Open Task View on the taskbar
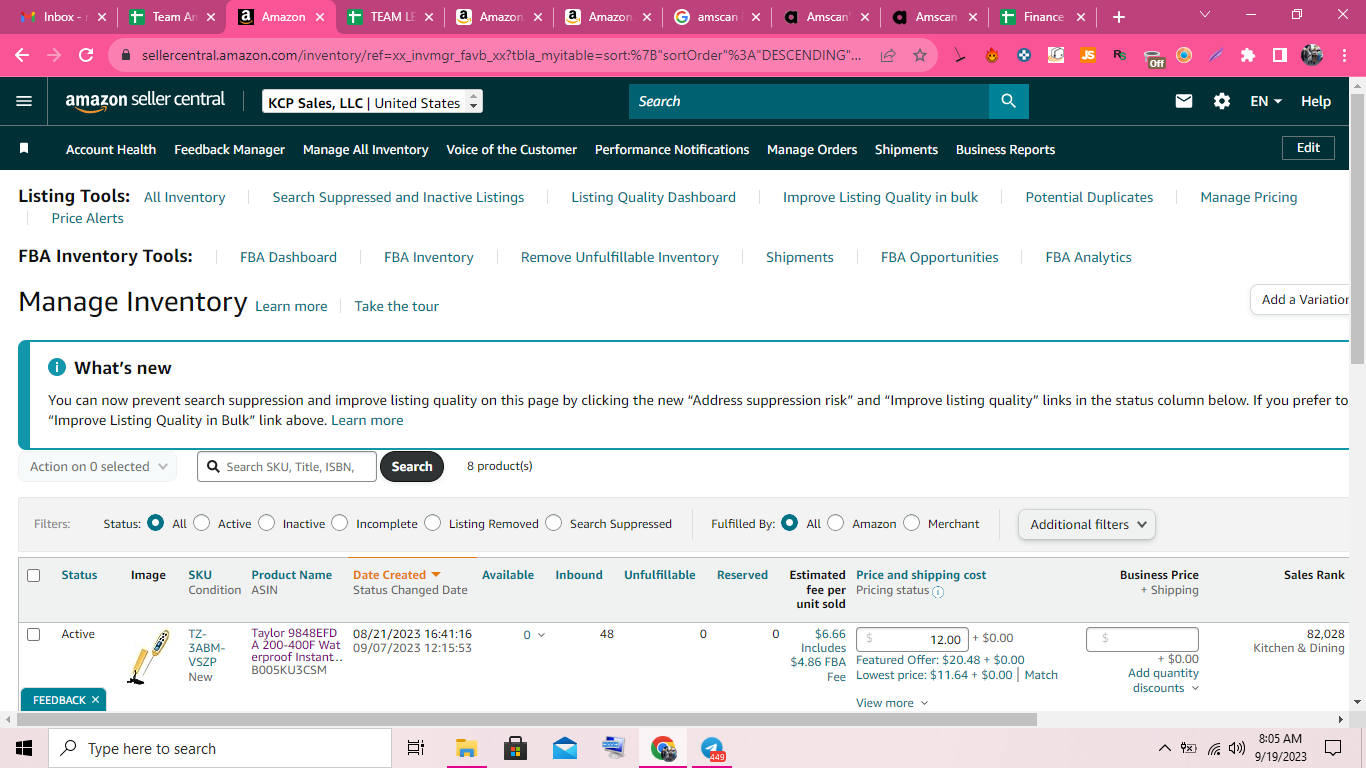This screenshot has width=1366, height=768. (416, 748)
